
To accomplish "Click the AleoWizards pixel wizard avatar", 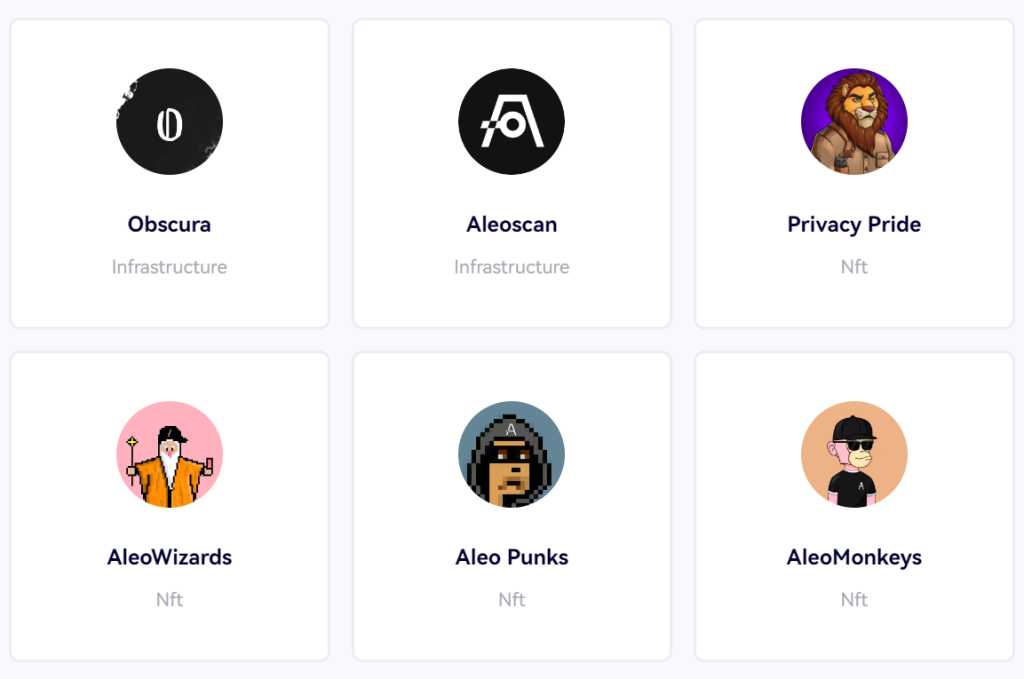I will pos(169,454).
